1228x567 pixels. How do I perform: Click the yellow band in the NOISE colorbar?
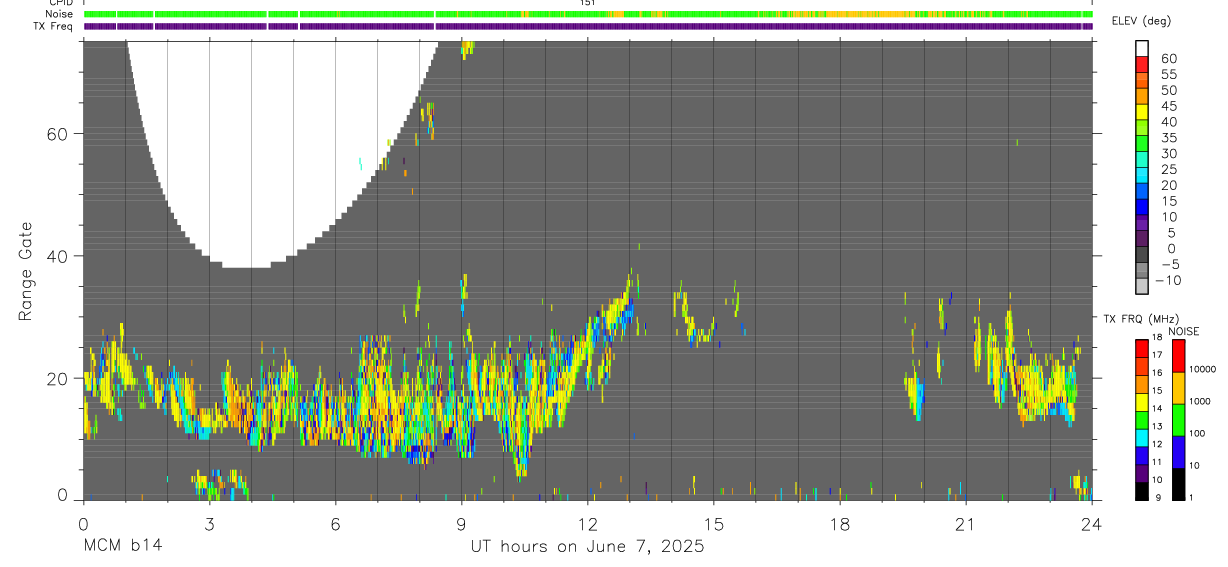click(x=1178, y=388)
